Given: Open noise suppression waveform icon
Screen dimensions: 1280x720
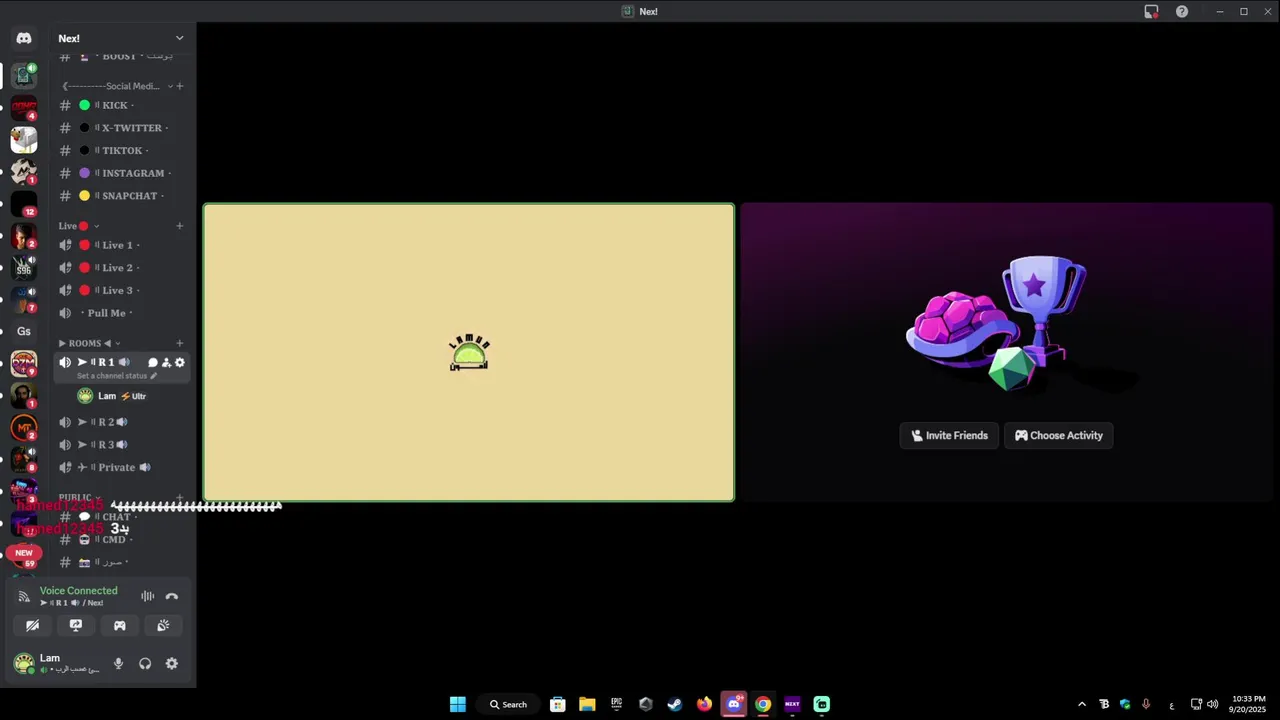Looking at the screenshot, I should 147,596.
